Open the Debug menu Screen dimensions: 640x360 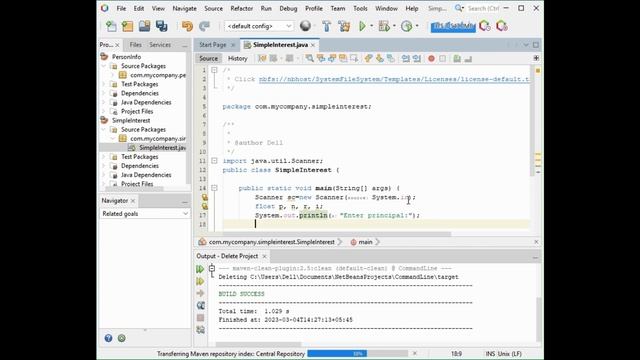[288, 8]
